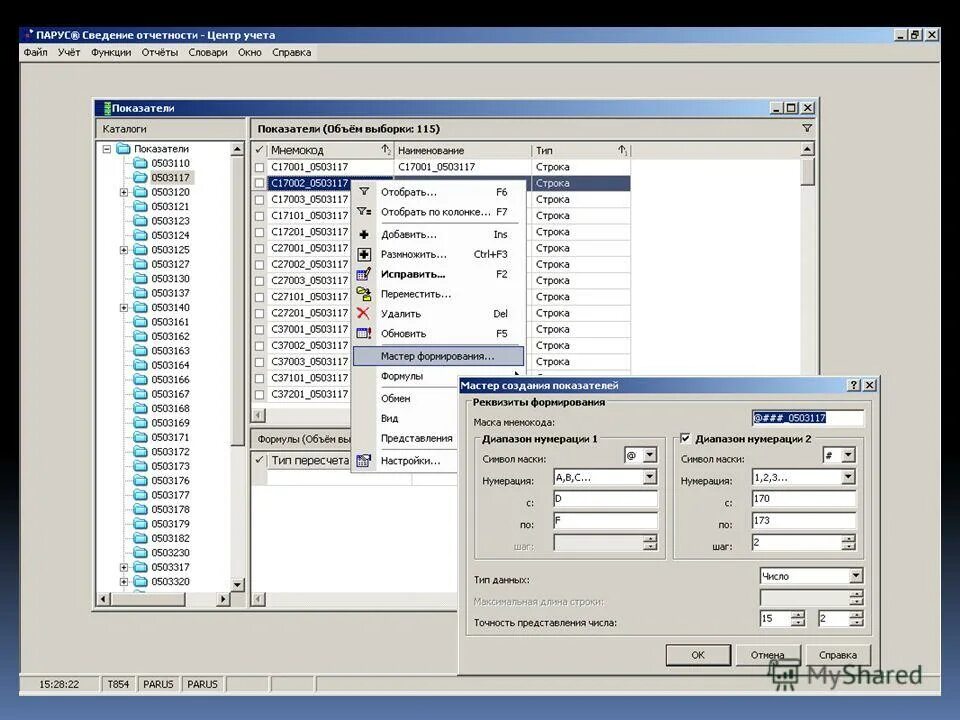This screenshot has height=720, width=960.
Task: Increase the precision value 15 spinner
Action: point(797,615)
